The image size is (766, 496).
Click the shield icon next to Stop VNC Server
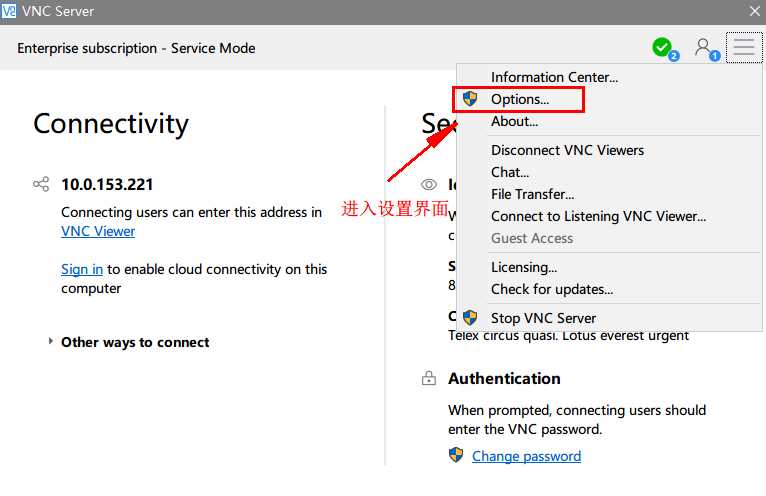click(469, 318)
